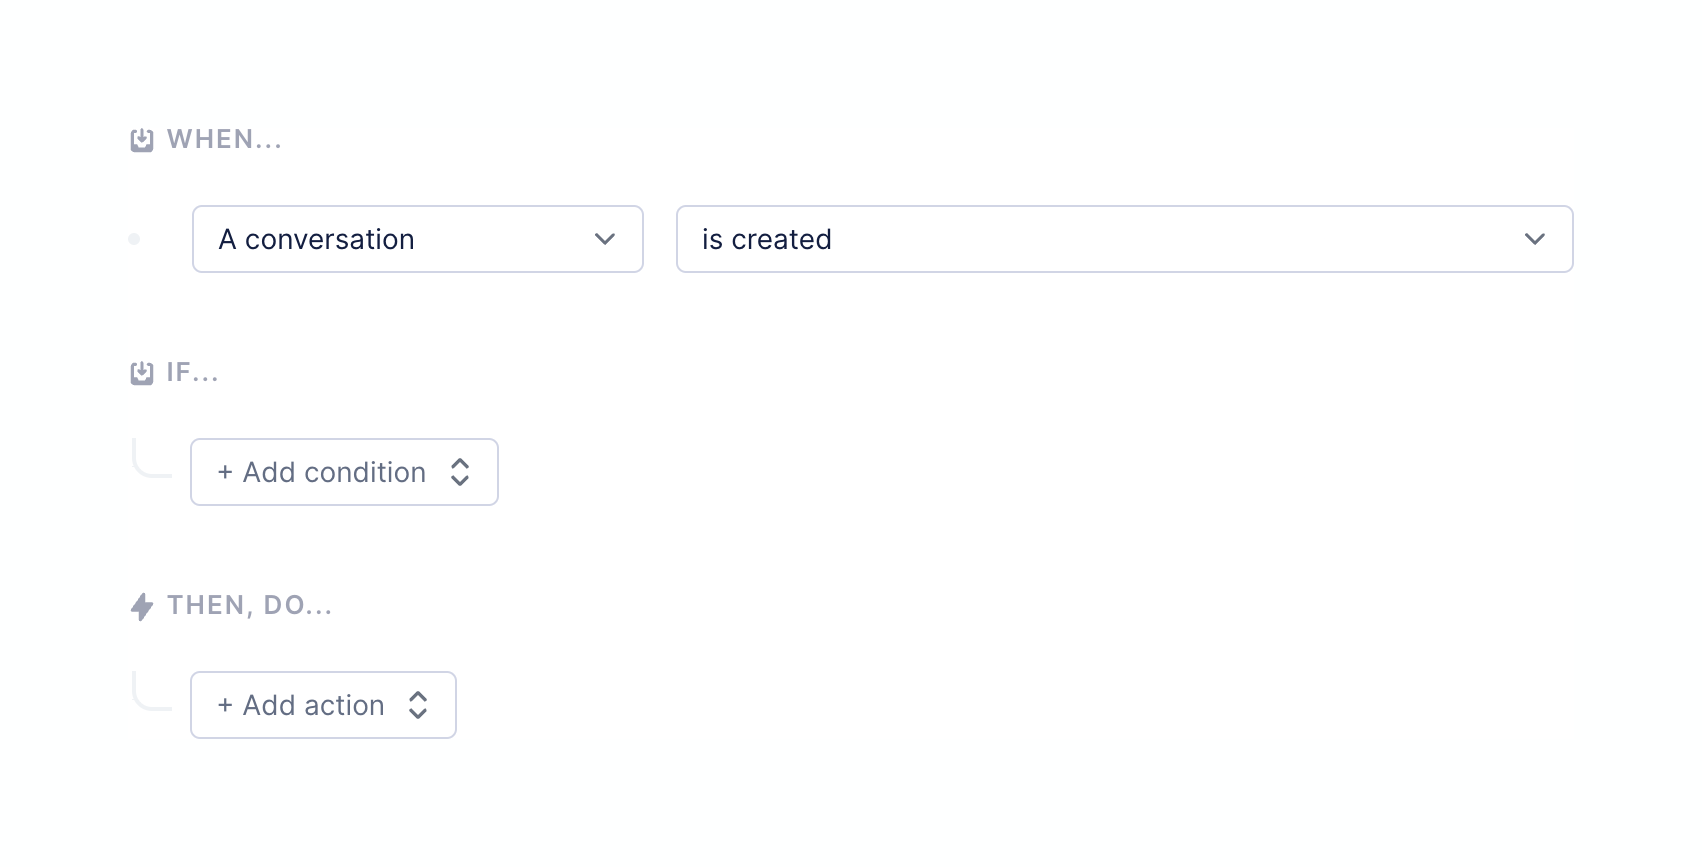The height and width of the screenshot is (867, 1702).
Task: Expand the chevron on the A conversation selector
Action: (604, 239)
